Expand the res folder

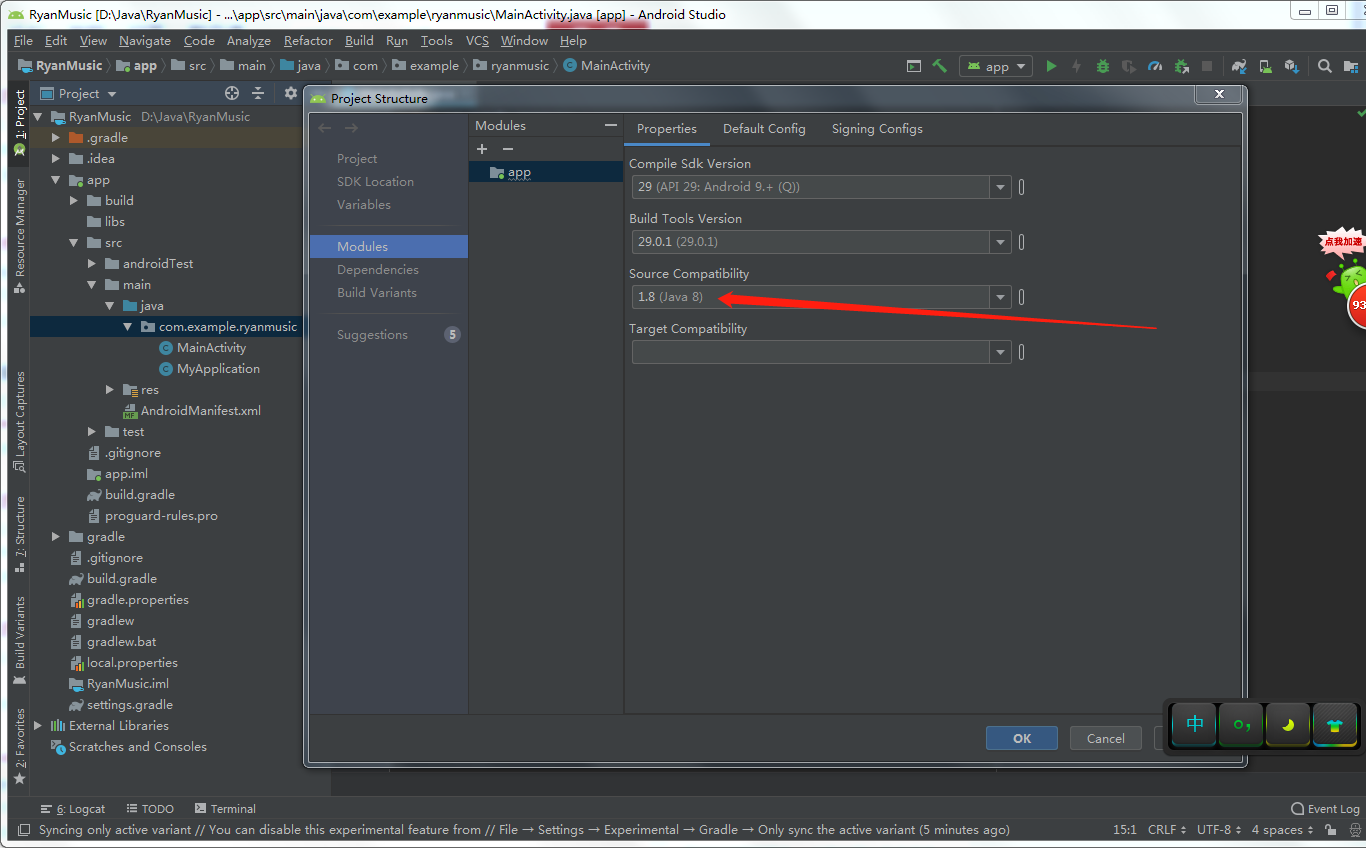(110, 390)
